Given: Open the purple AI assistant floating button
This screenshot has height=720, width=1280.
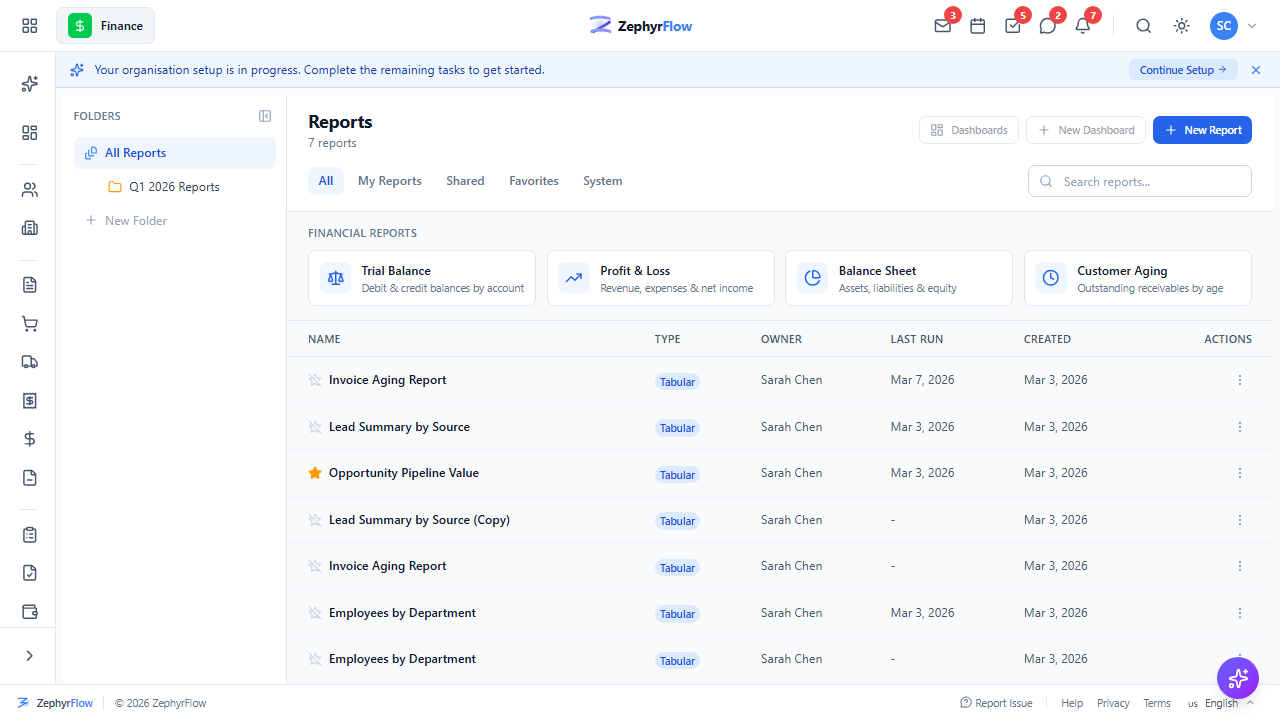Looking at the screenshot, I should point(1238,678).
